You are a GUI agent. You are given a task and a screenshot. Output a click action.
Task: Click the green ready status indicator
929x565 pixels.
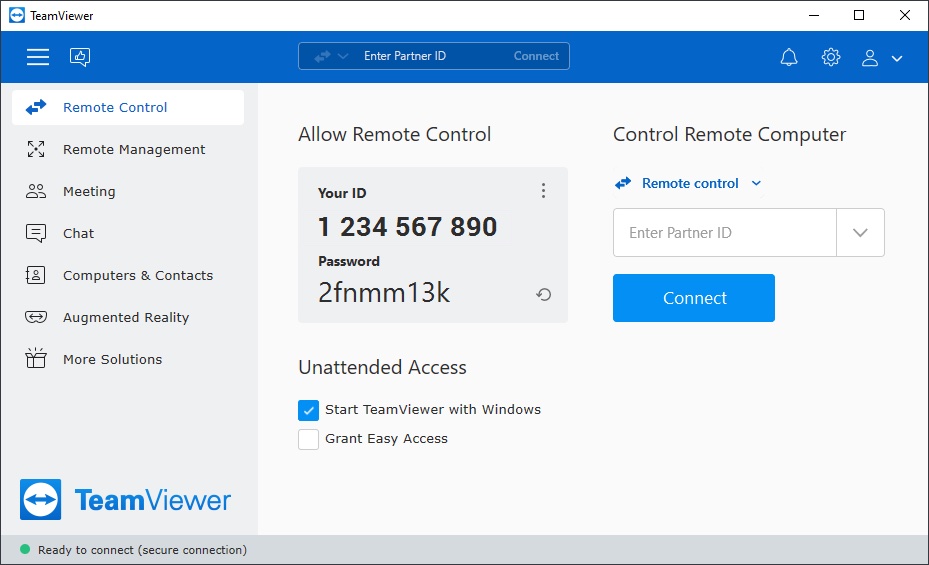[x=25, y=549]
